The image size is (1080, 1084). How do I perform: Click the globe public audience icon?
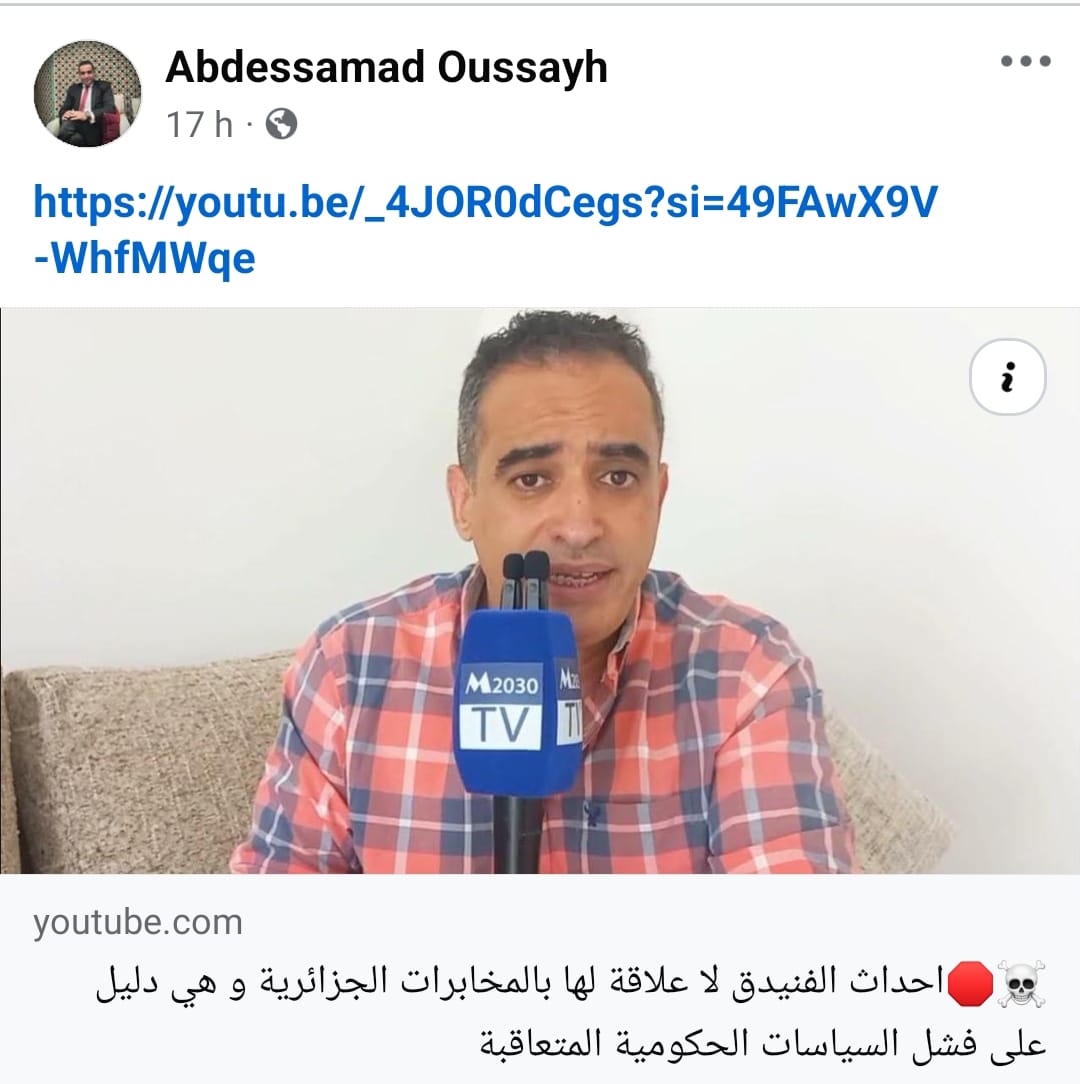[281, 124]
